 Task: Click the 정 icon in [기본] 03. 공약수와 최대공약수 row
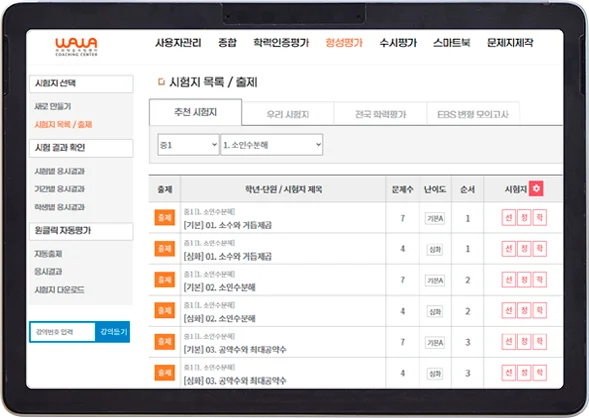pos(524,342)
